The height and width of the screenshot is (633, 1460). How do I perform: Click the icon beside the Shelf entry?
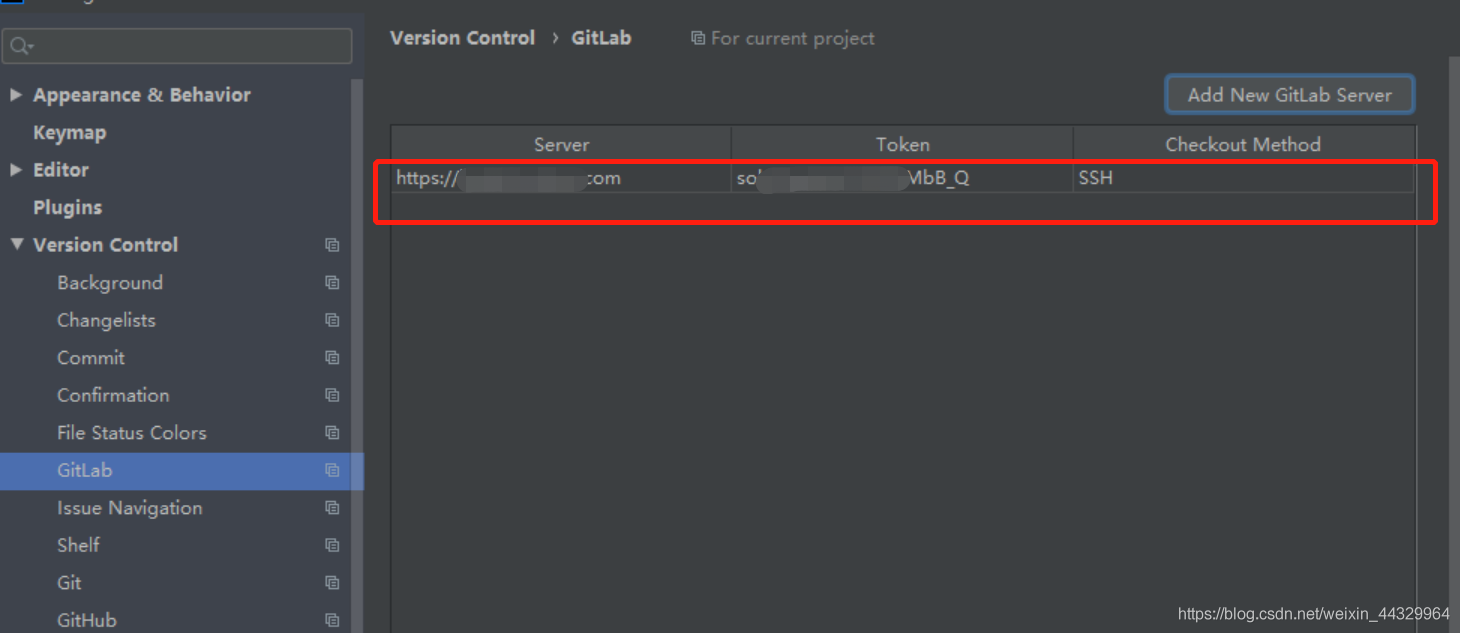332,545
